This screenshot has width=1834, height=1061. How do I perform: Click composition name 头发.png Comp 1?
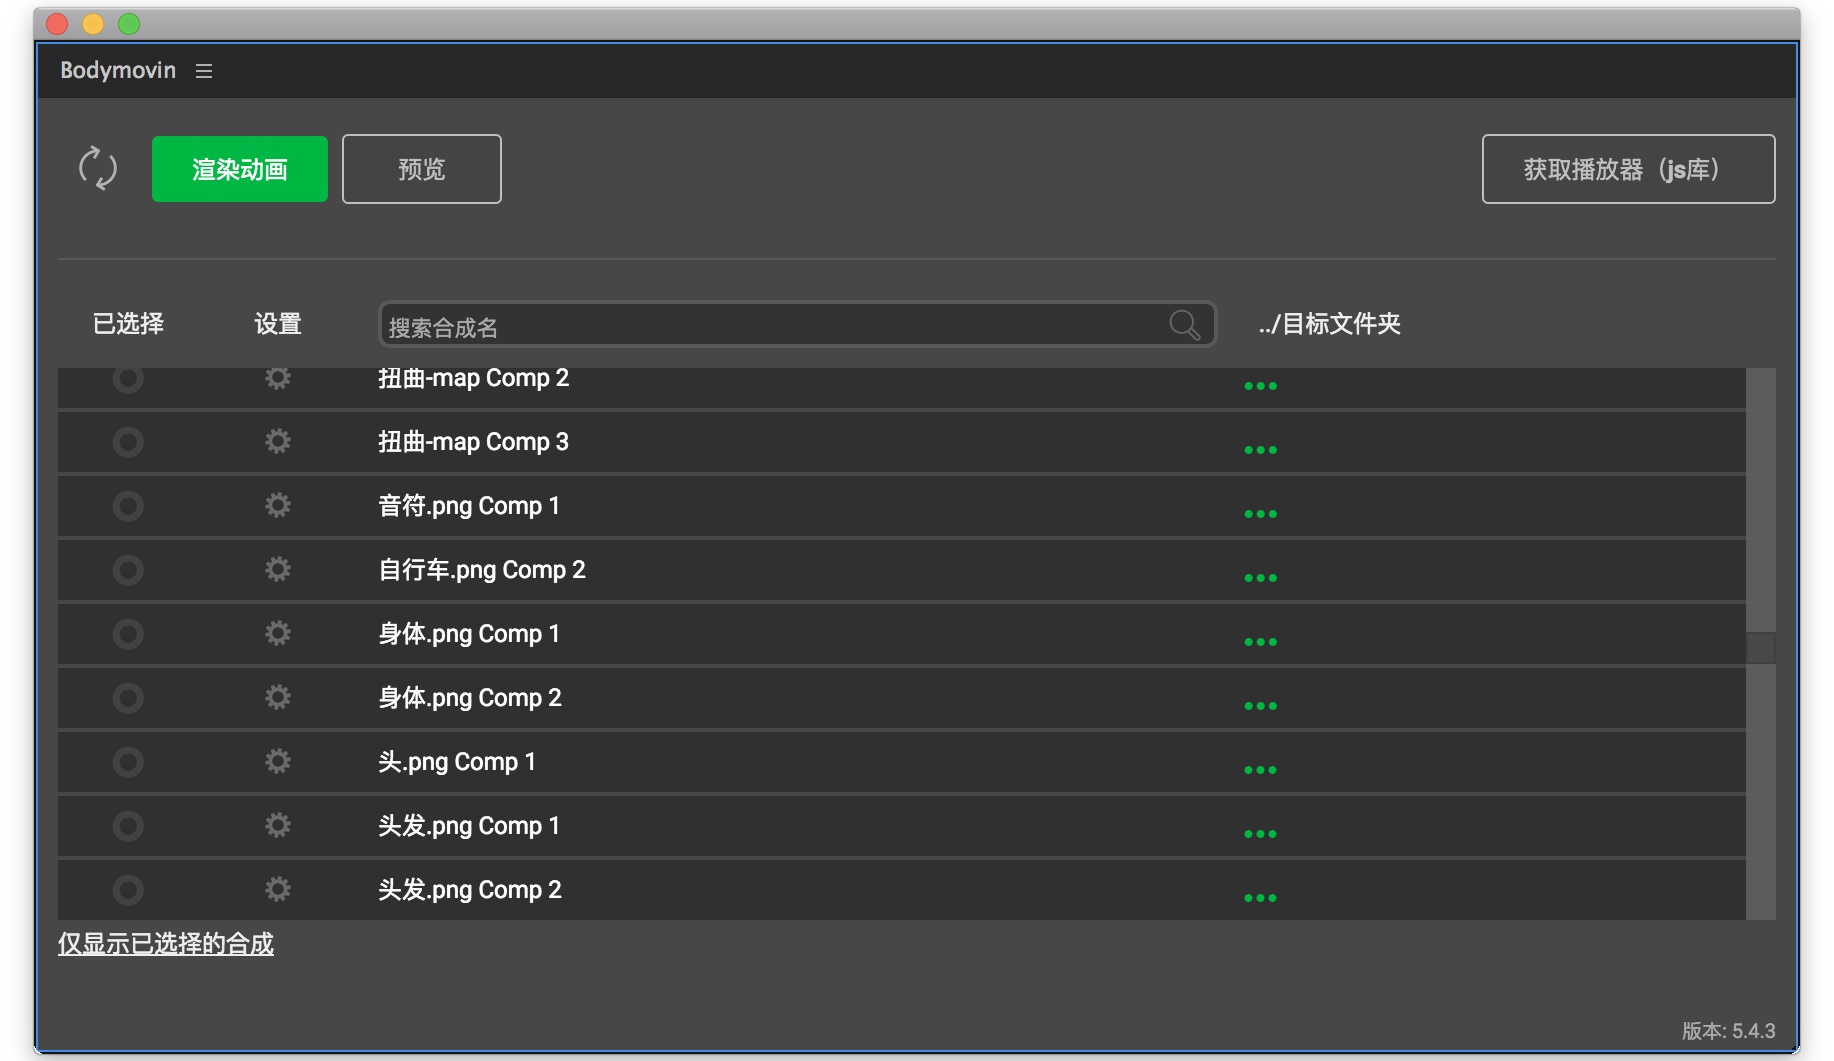point(469,826)
